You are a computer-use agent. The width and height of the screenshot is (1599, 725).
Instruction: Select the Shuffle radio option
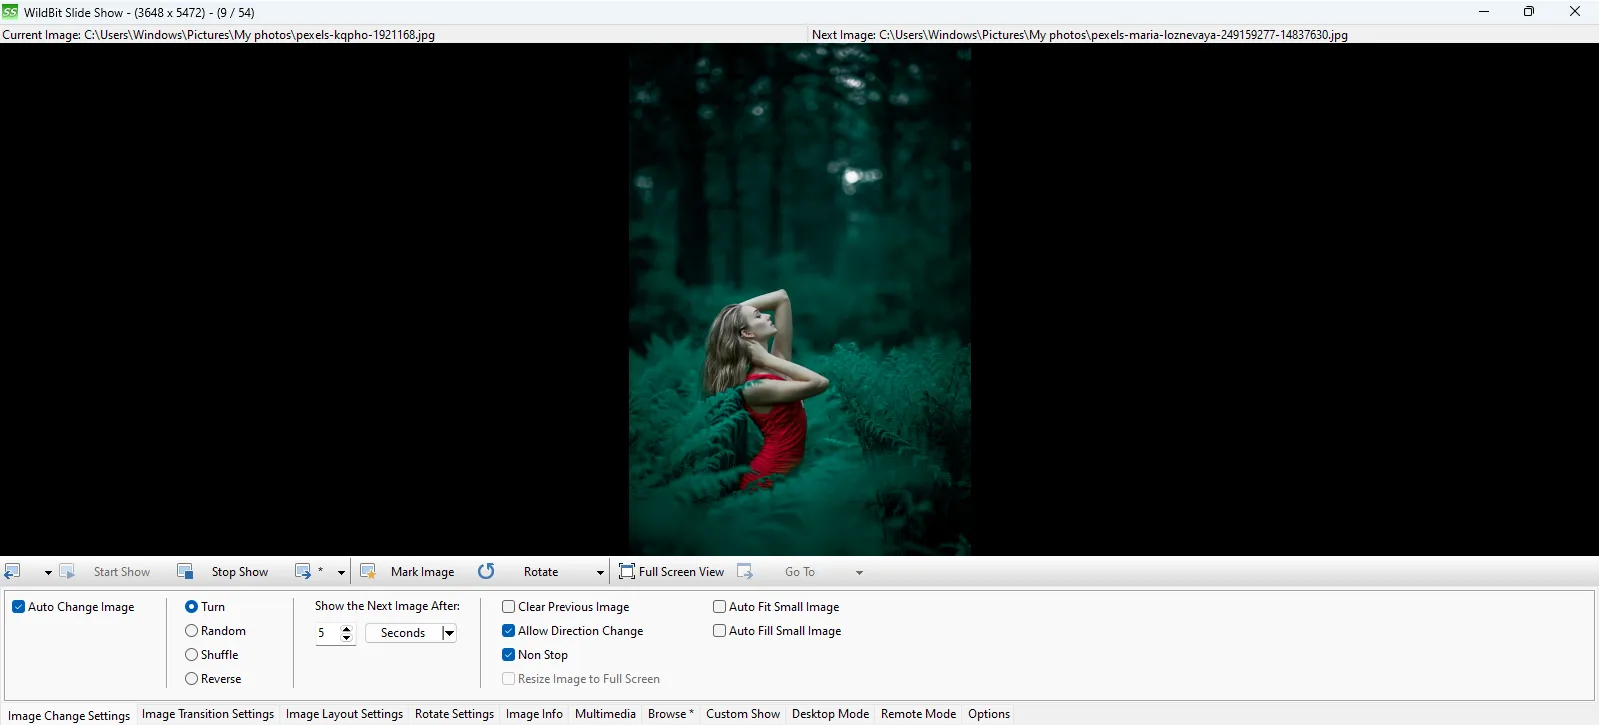pyautogui.click(x=192, y=655)
